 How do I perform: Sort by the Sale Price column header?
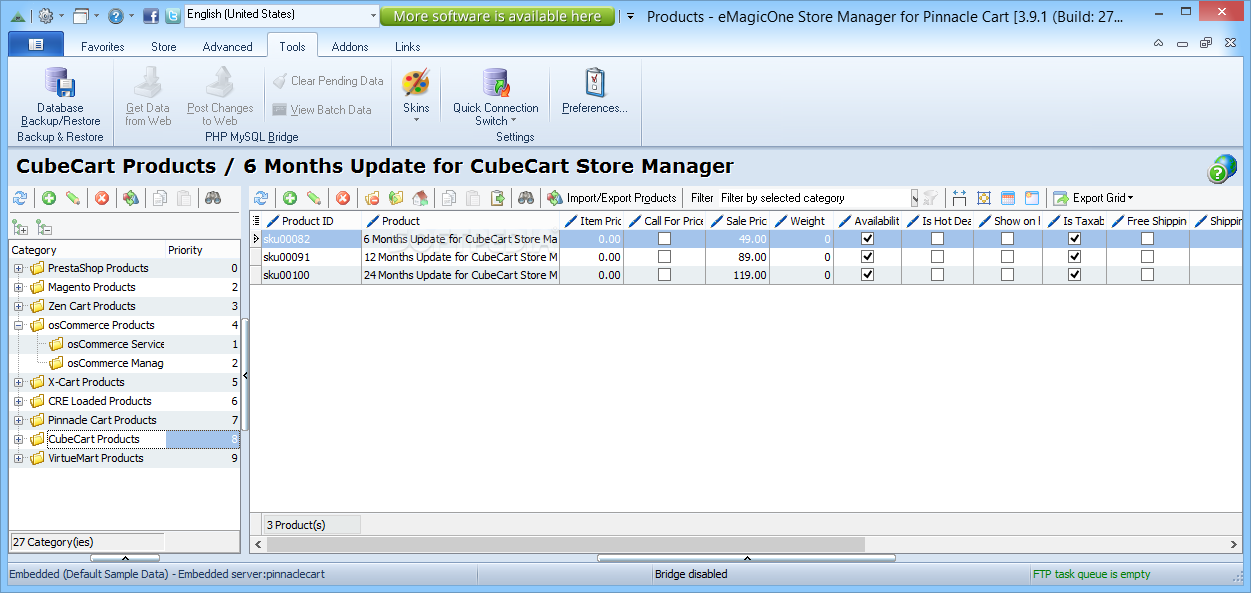click(x=739, y=221)
